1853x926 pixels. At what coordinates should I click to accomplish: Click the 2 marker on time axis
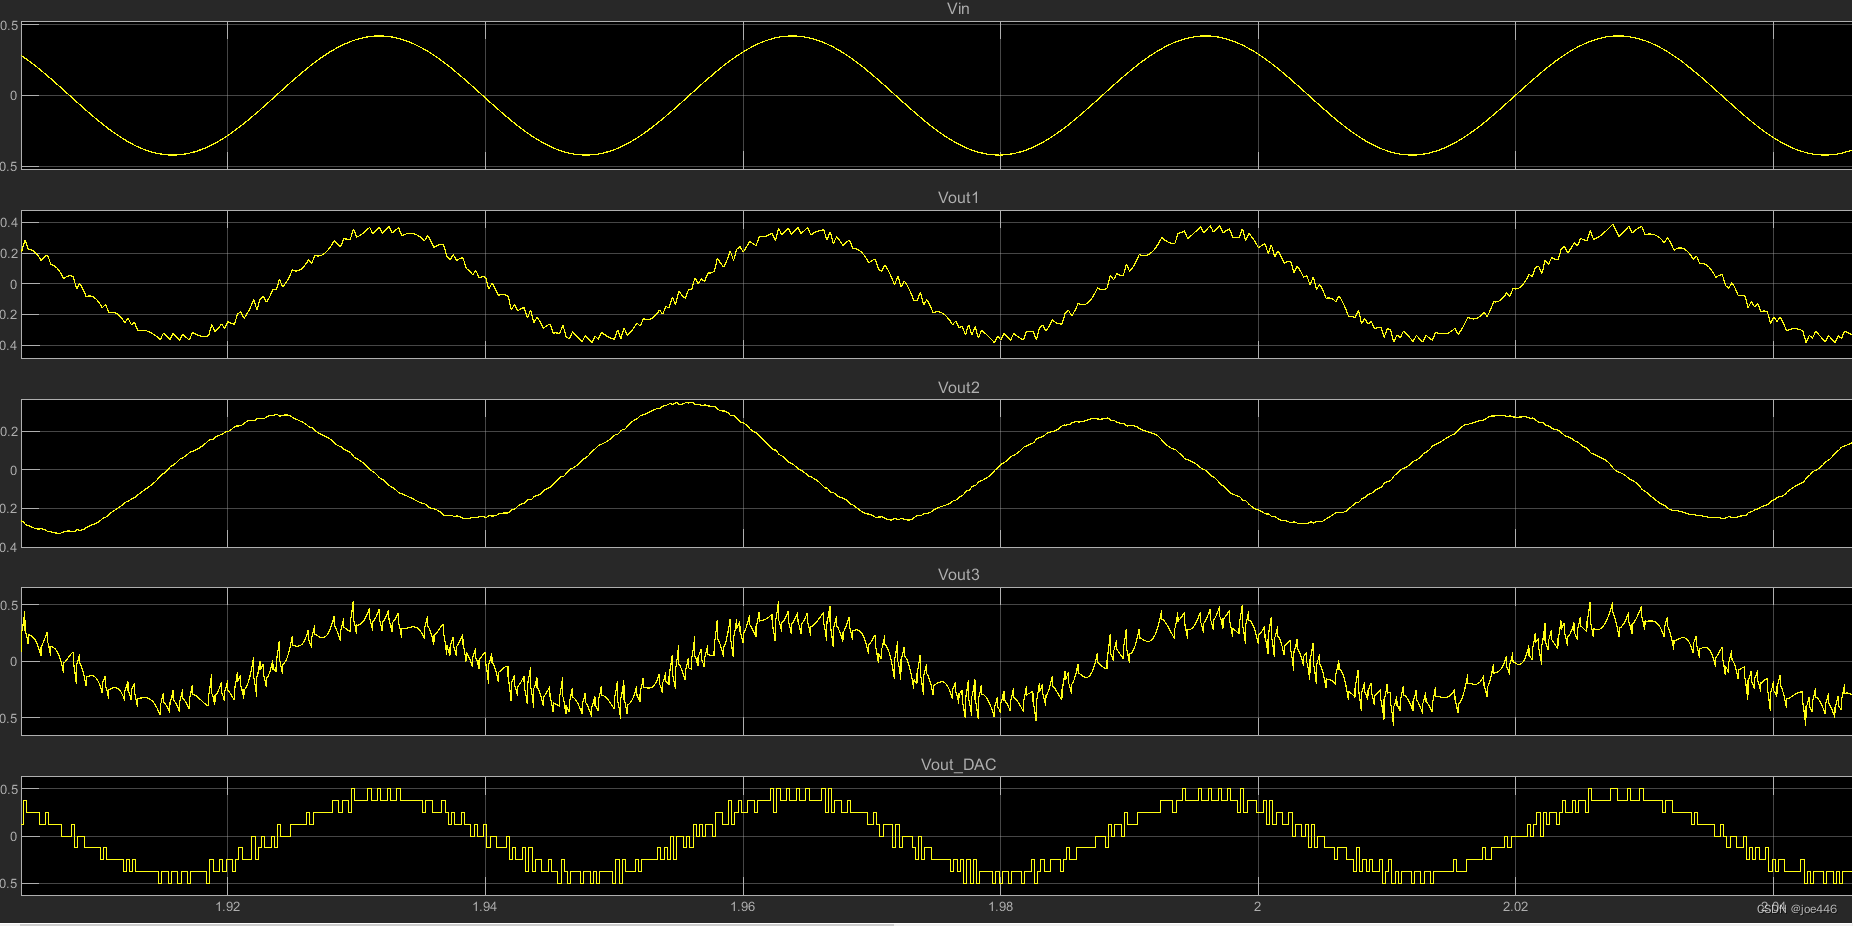(1258, 908)
